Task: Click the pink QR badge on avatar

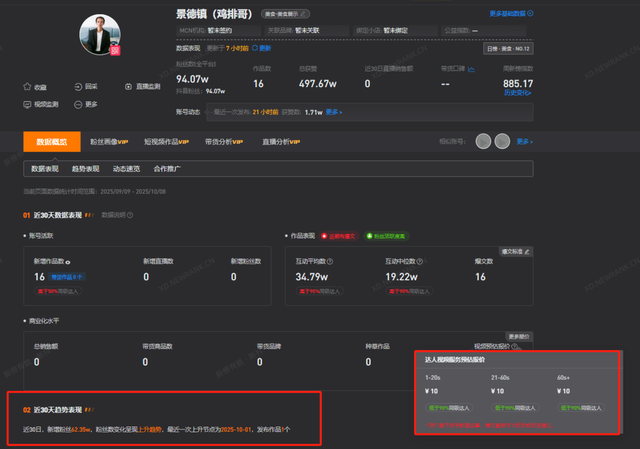Action: pos(115,50)
